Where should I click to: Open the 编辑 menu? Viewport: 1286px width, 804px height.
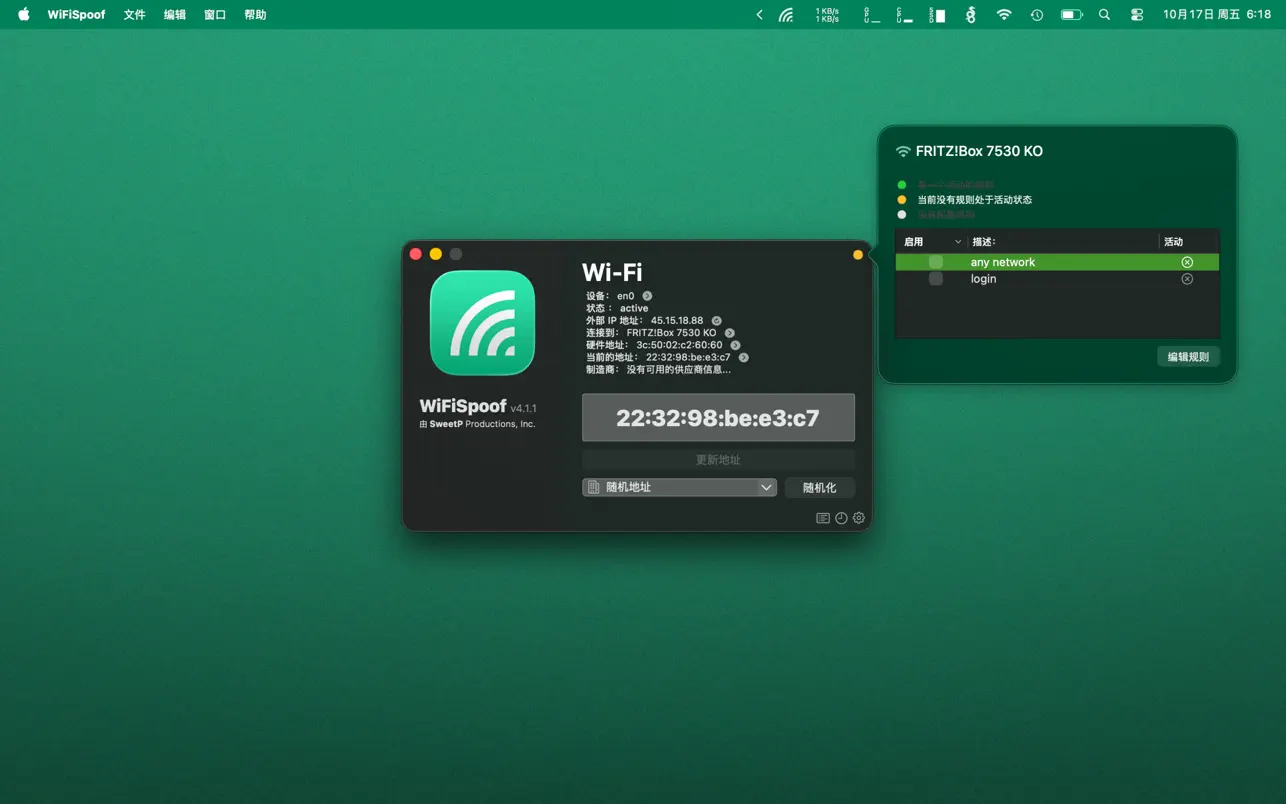pyautogui.click(x=174, y=14)
